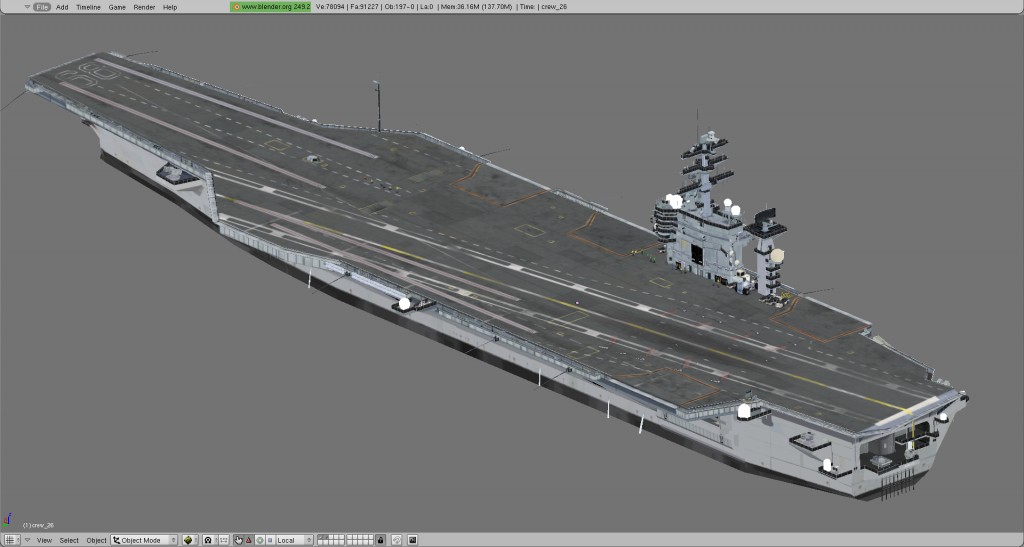Collapse the top header menus triangle

(x=27, y=7)
